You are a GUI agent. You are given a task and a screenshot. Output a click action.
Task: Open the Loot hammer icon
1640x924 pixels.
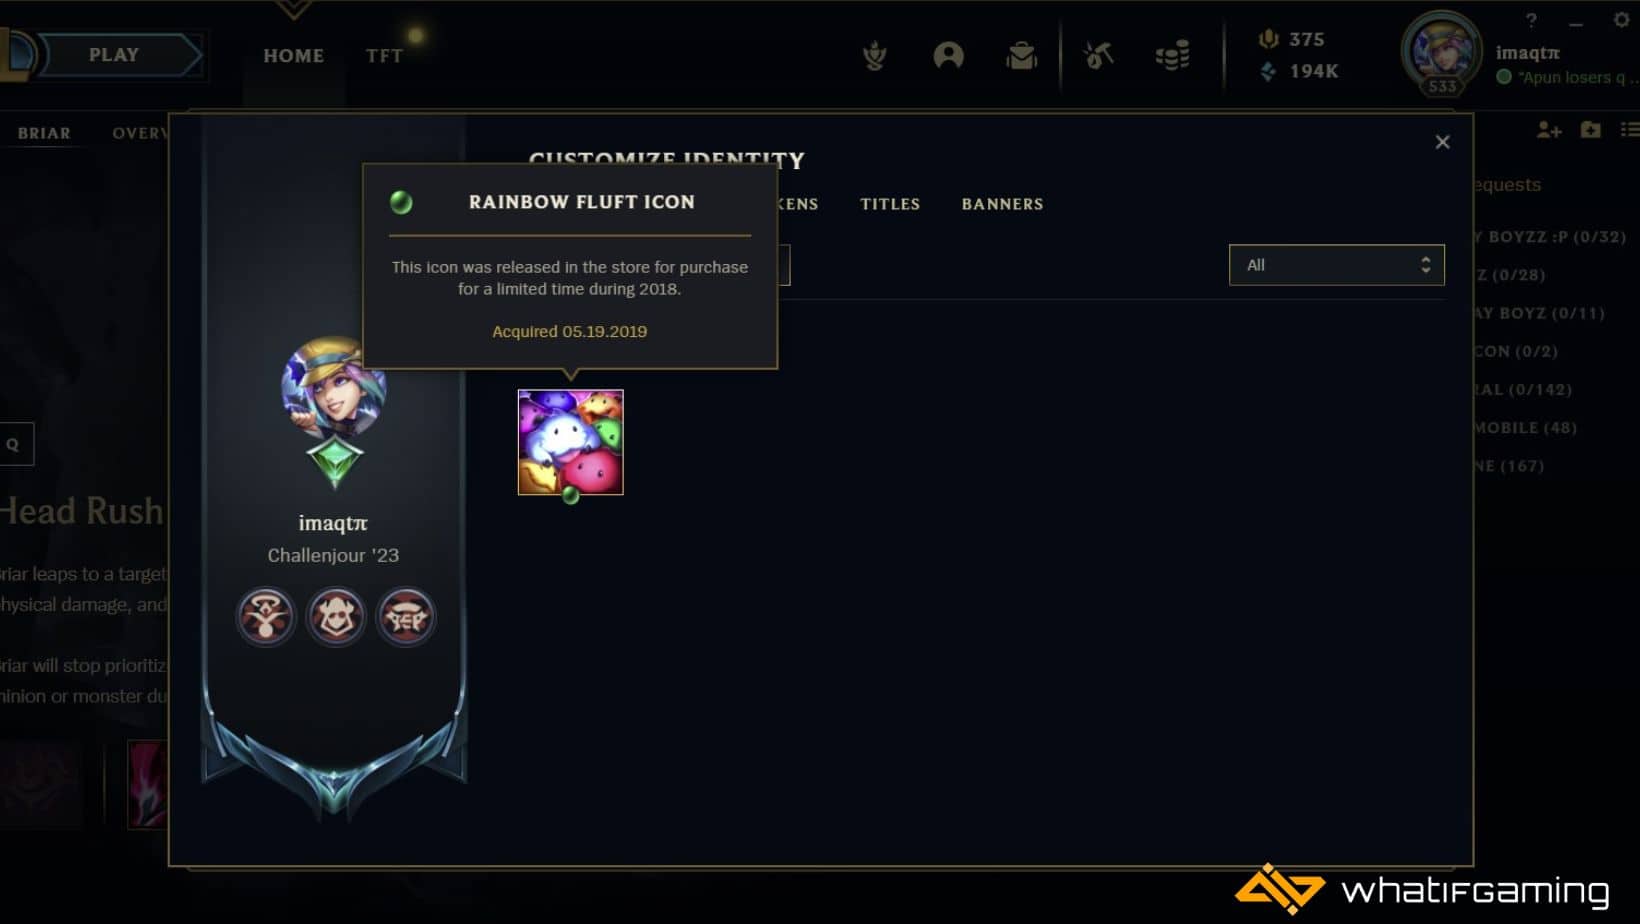tap(1098, 56)
